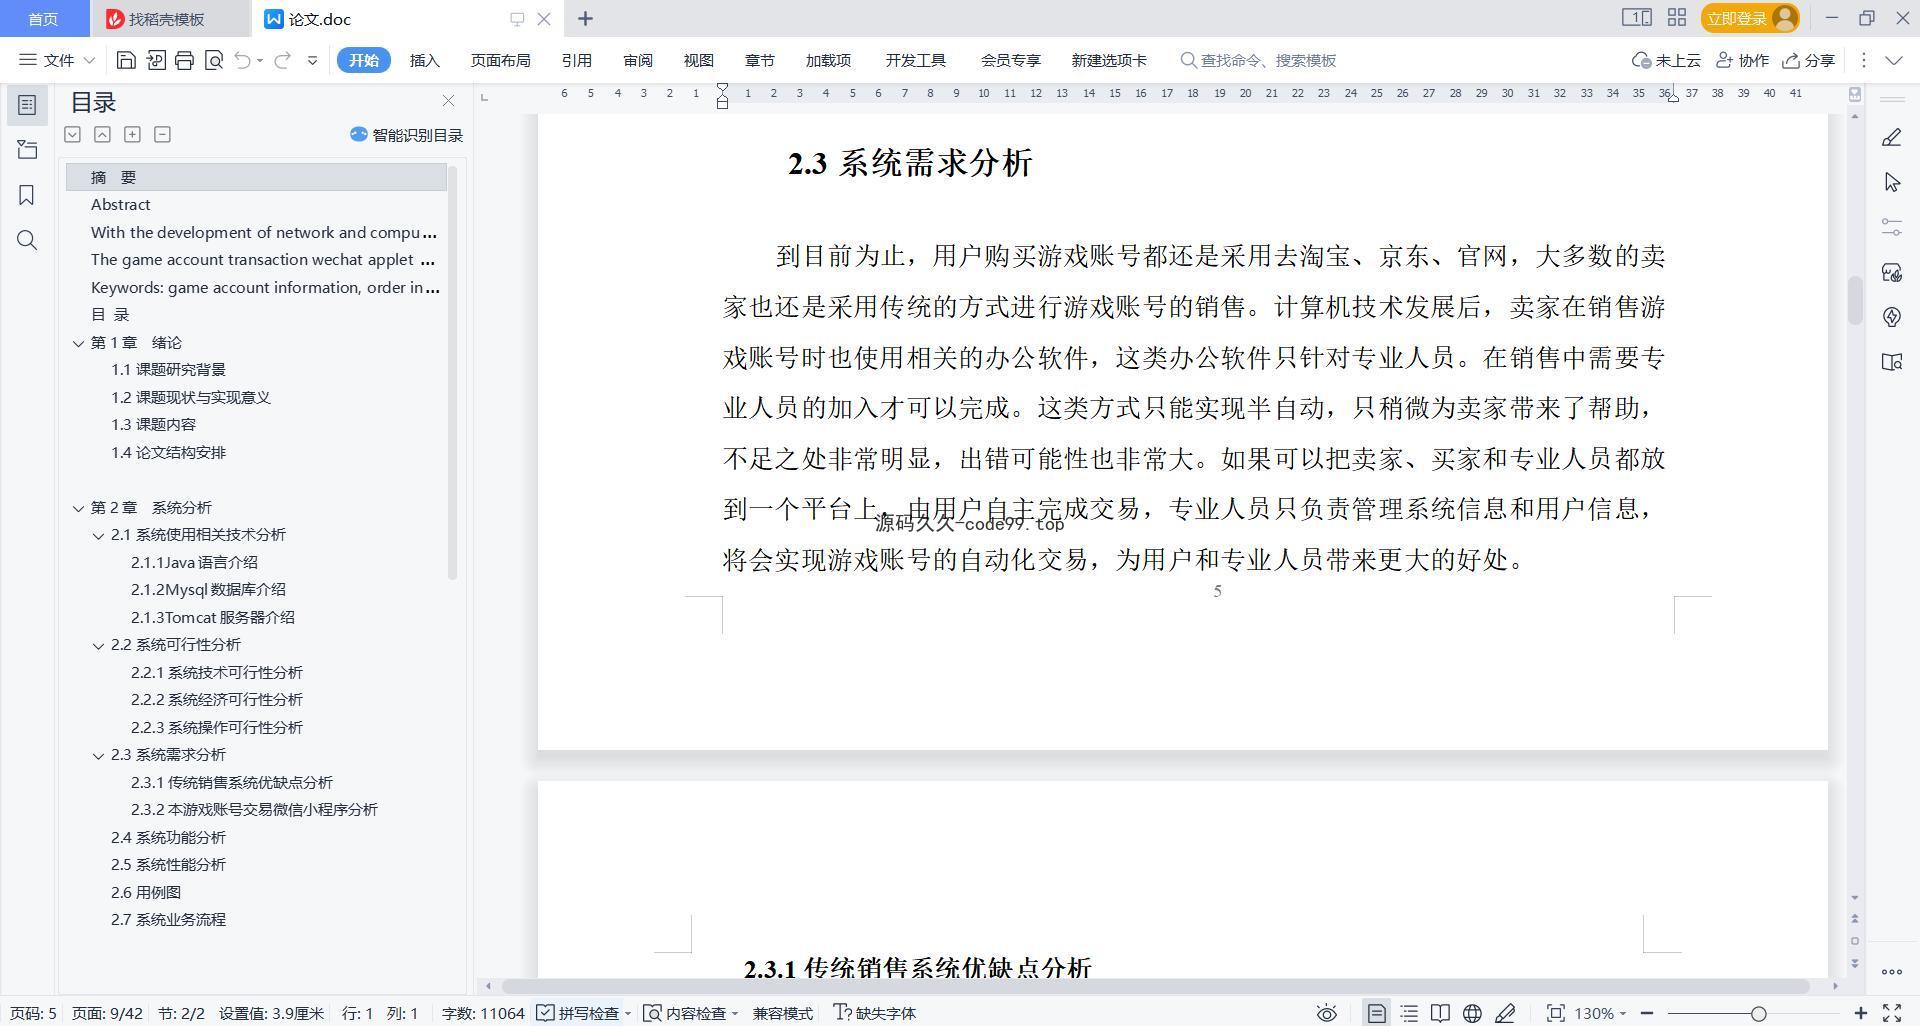The height and width of the screenshot is (1026, 1920).
Task: Open a new tab with the plus icon
Action: (x=586, y=18)
